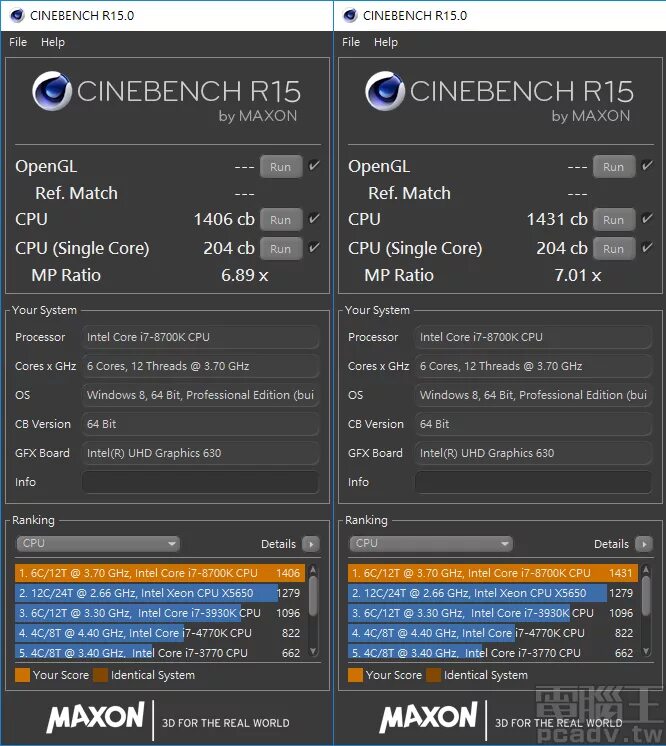Select i7-8700K row scoring 1406
Screen dimensions: 666x746
coord(160,573)
